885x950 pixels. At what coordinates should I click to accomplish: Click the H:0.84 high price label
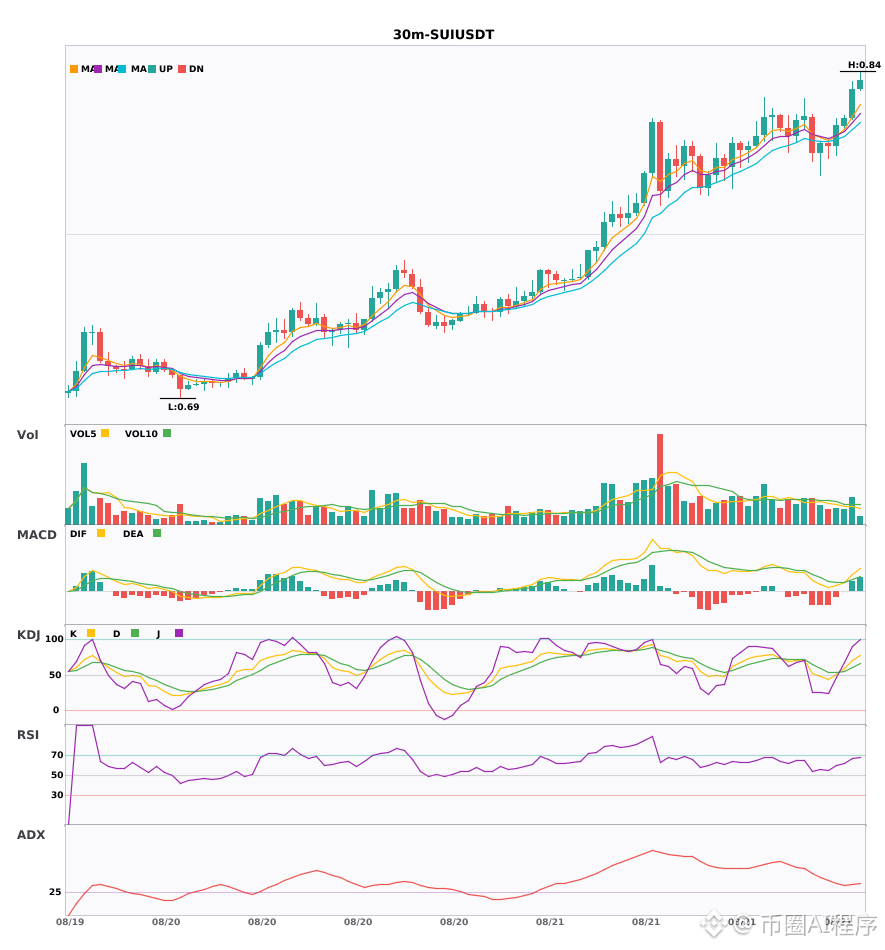864,65
